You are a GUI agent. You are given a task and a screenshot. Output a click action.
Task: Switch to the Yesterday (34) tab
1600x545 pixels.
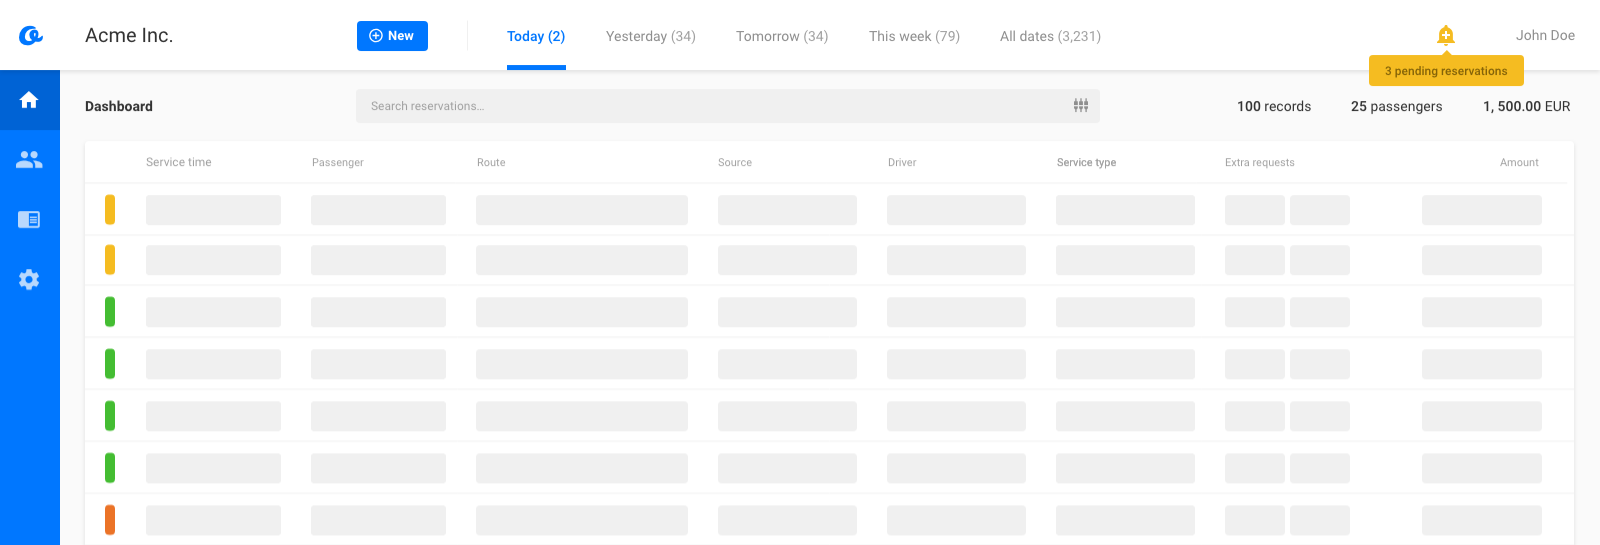[x=651, y=36]
